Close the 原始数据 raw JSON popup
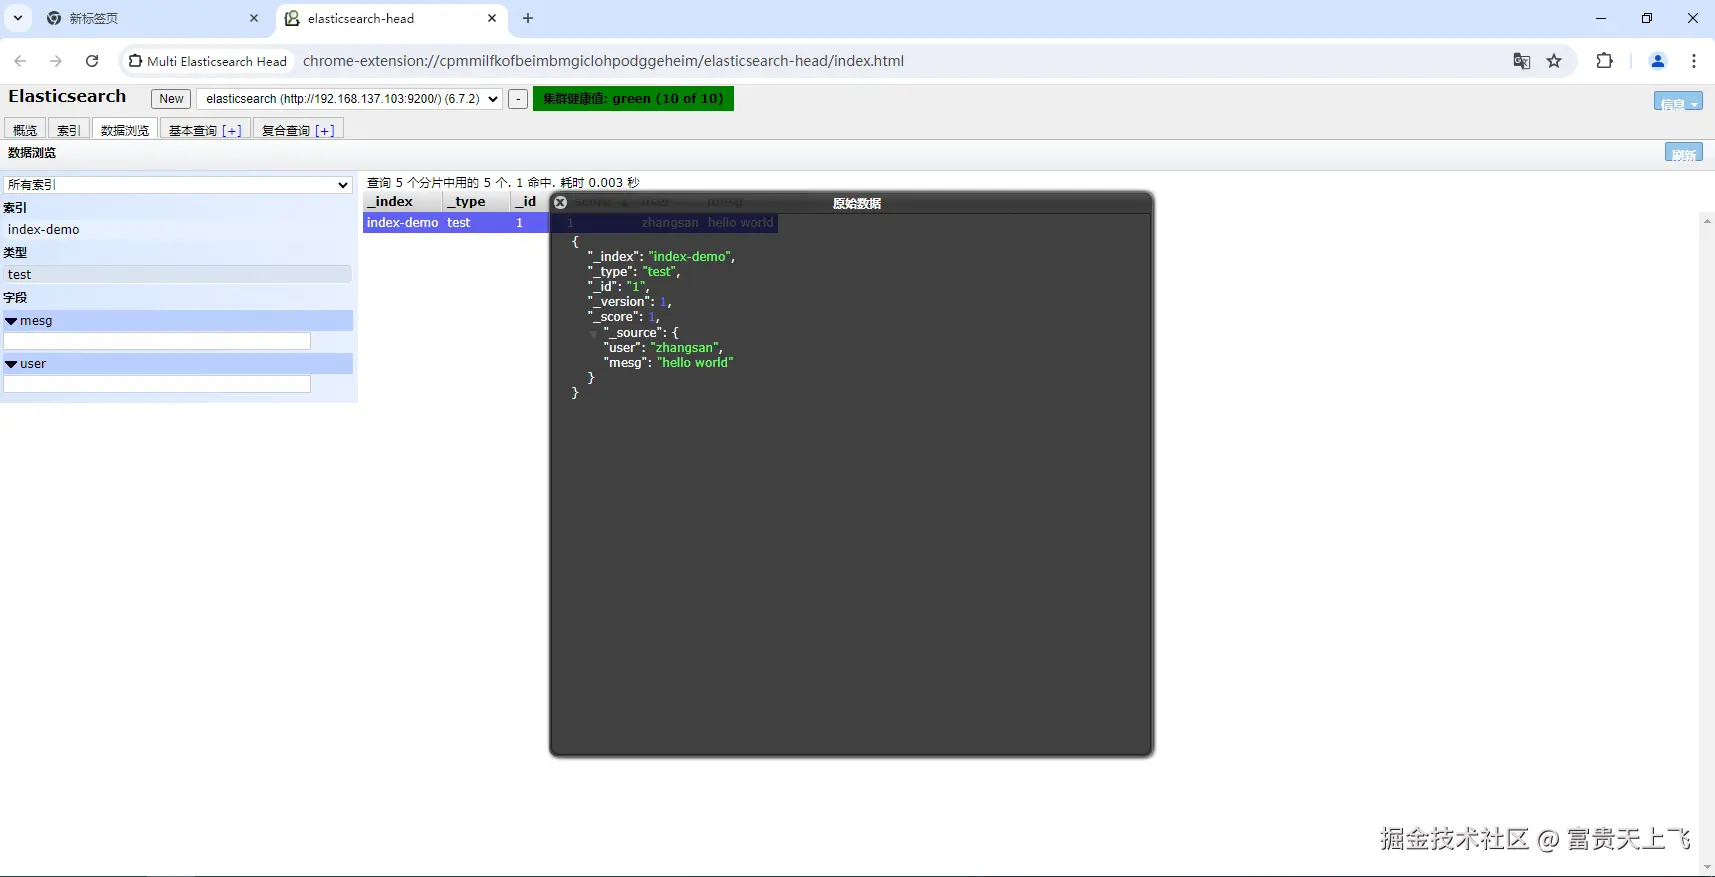 [560, 202]
